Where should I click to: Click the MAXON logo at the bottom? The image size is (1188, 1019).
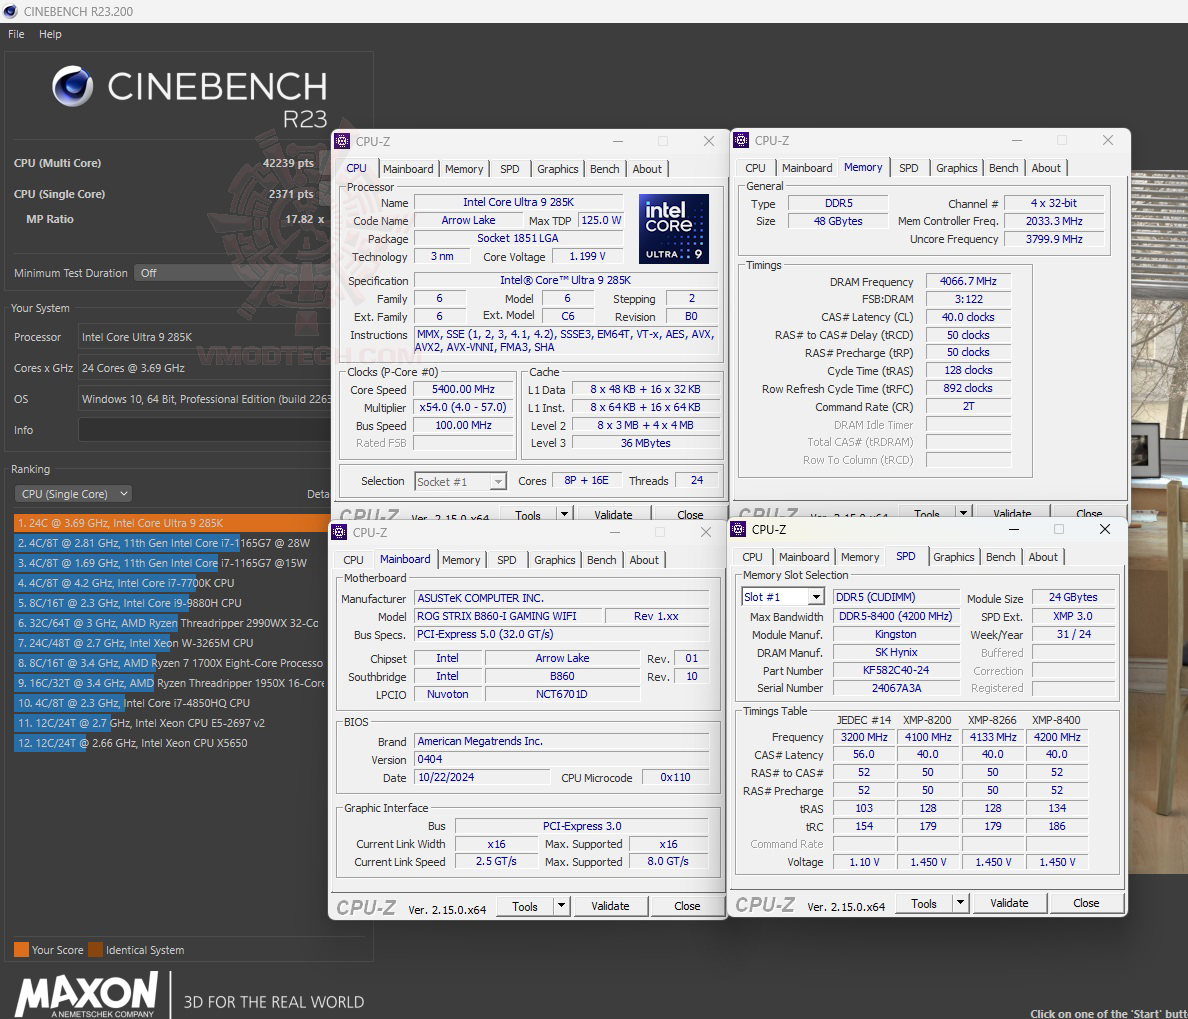pos(86,994)
